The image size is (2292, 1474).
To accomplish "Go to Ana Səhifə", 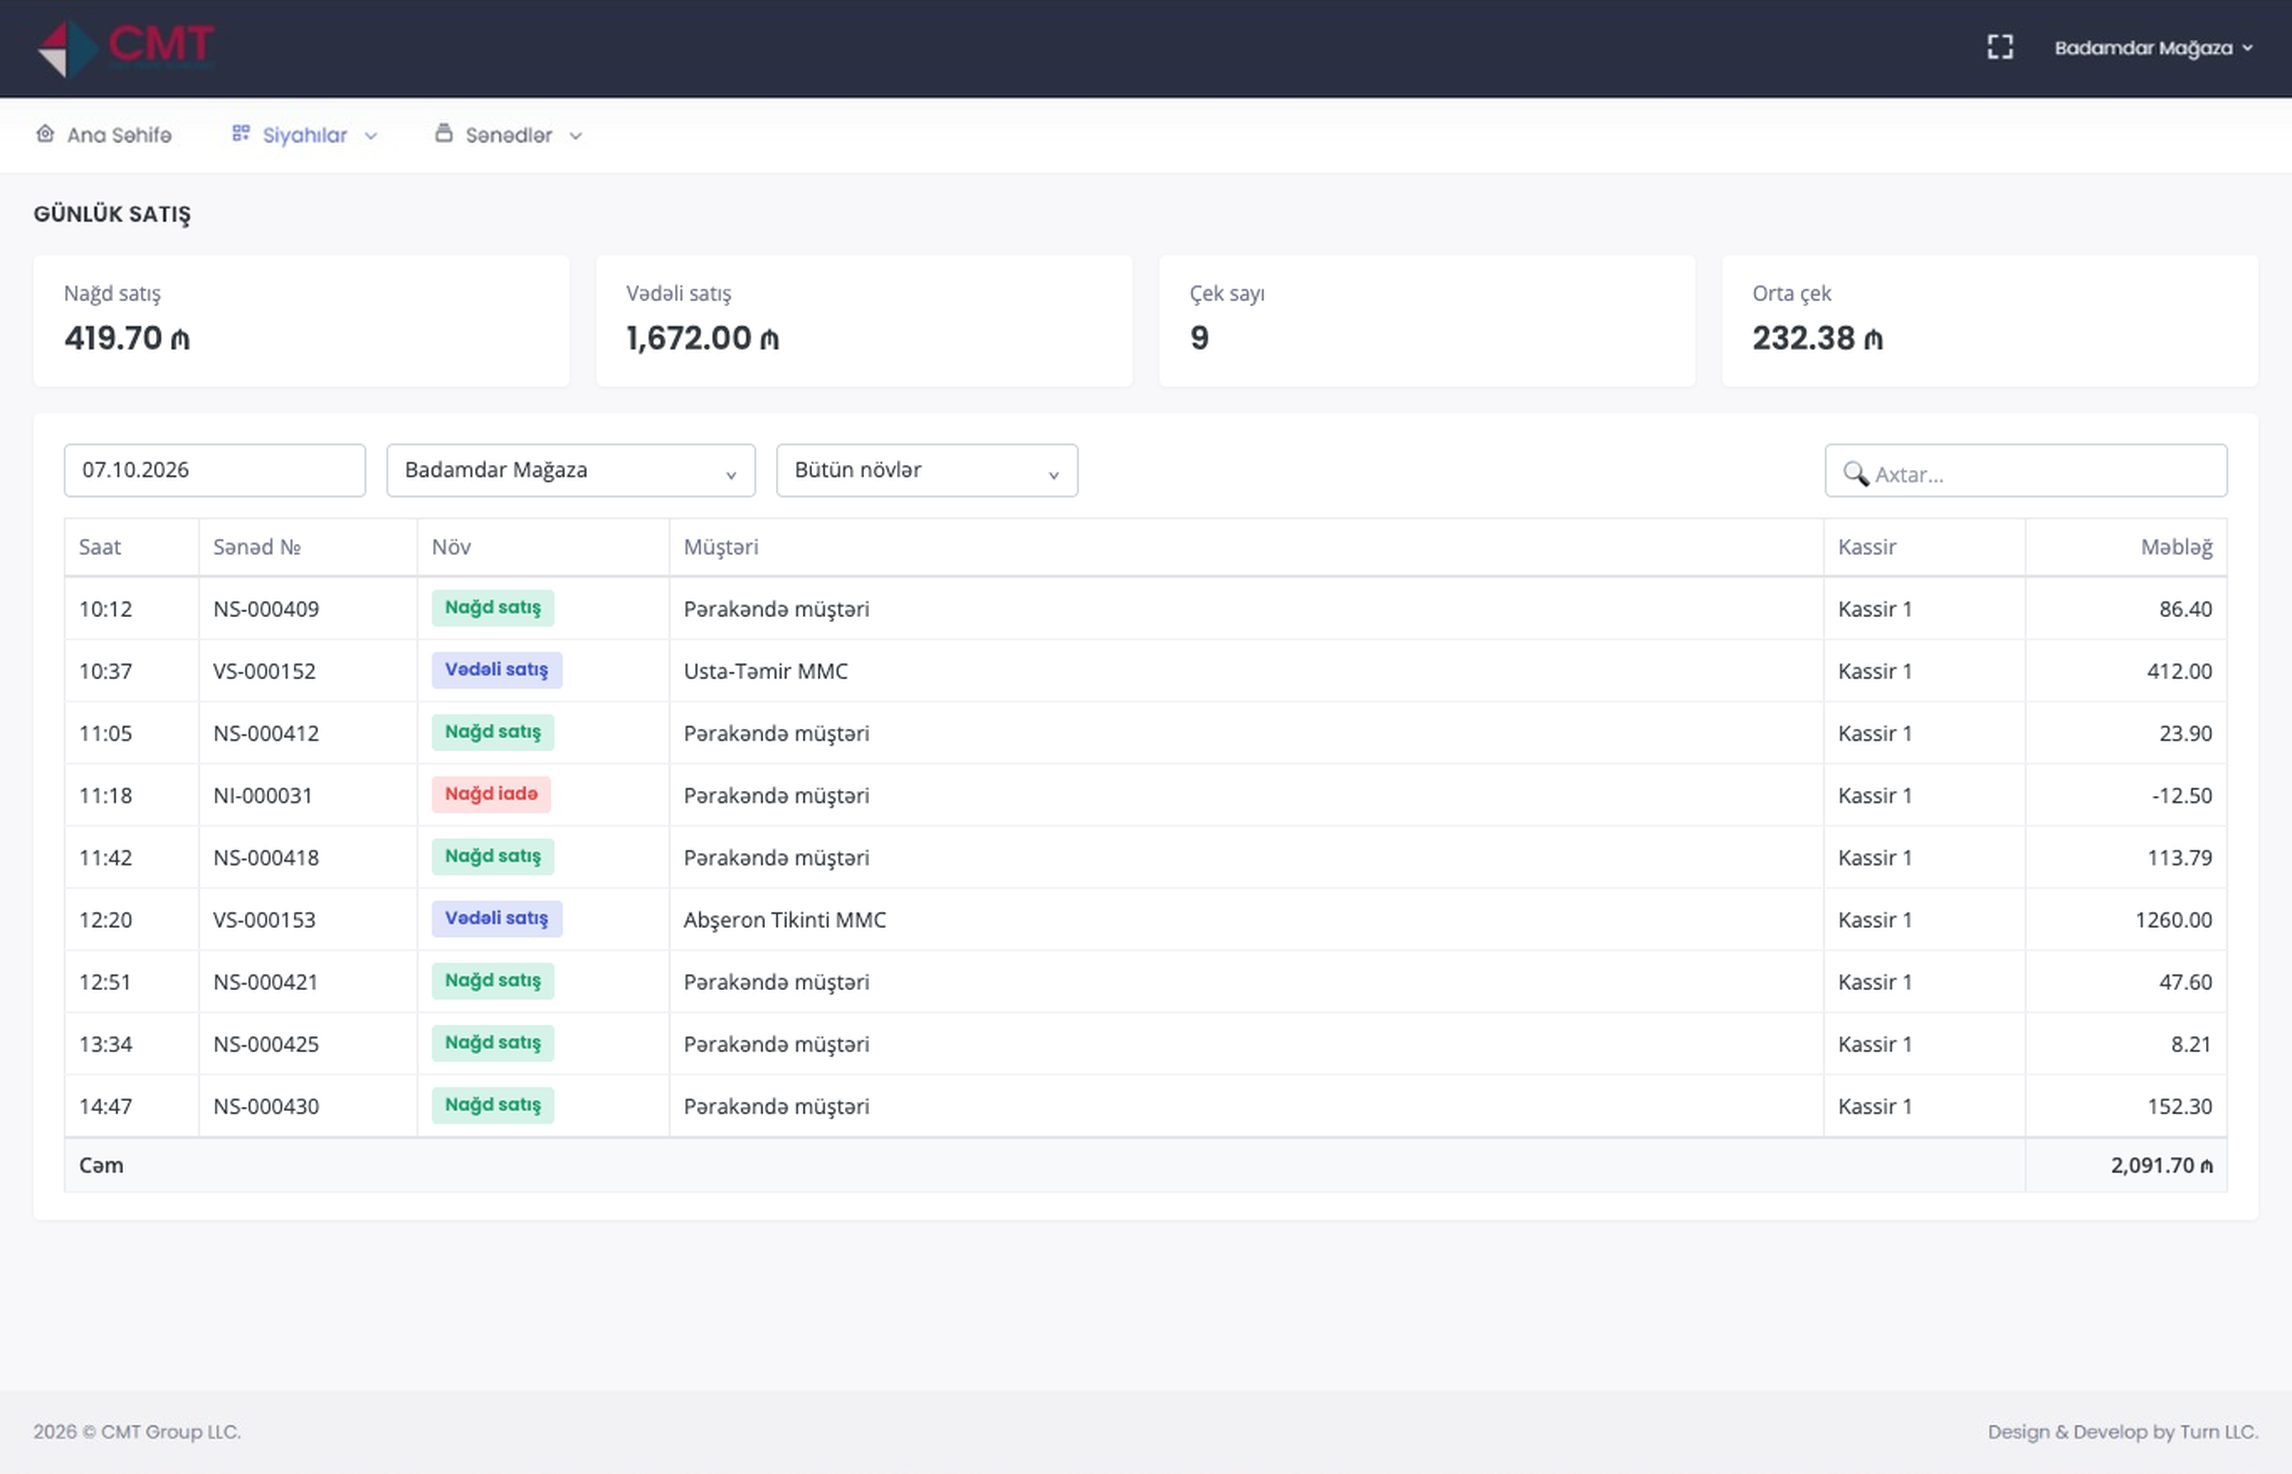I will (104, 135).
